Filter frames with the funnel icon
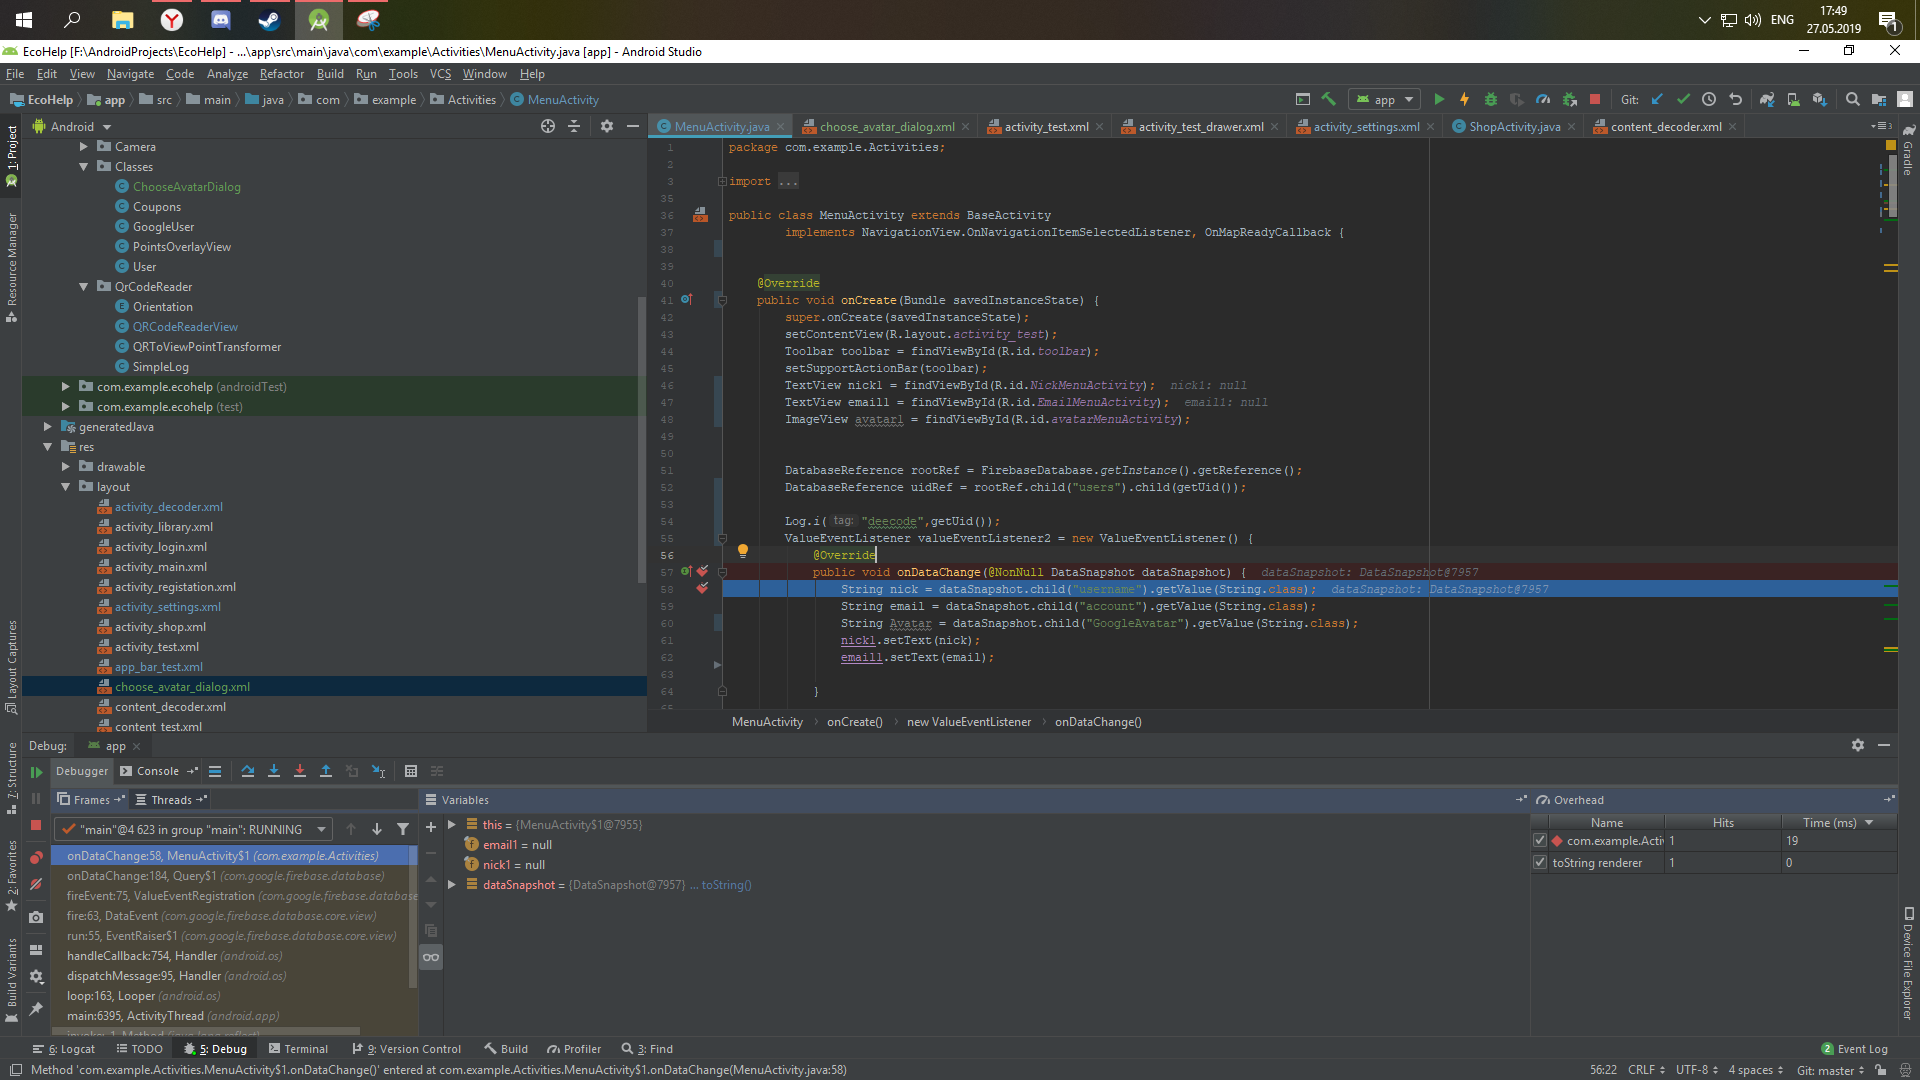The width and height of the screenshot is (1920, 1080). (403, 829)
